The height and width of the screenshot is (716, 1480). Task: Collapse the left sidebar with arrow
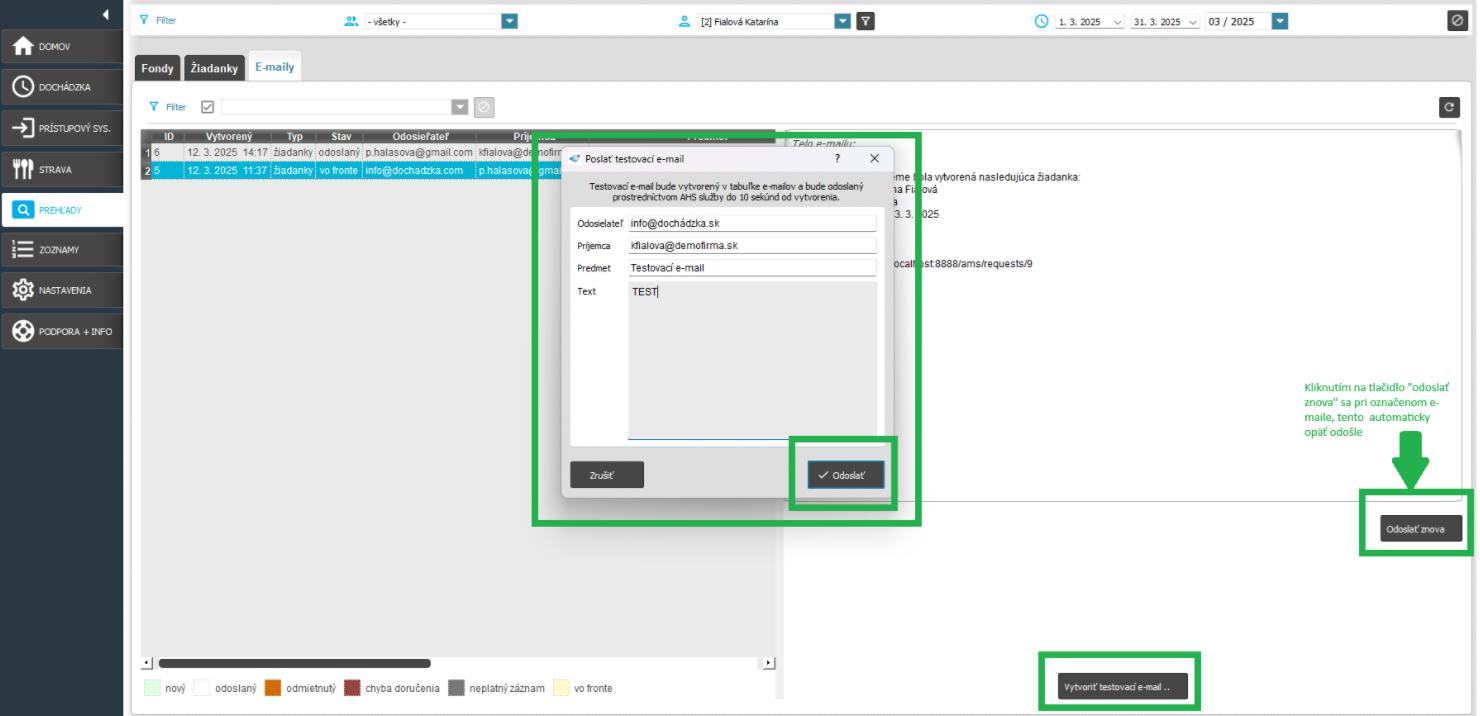pyautogui.click(x=106, y=13)
